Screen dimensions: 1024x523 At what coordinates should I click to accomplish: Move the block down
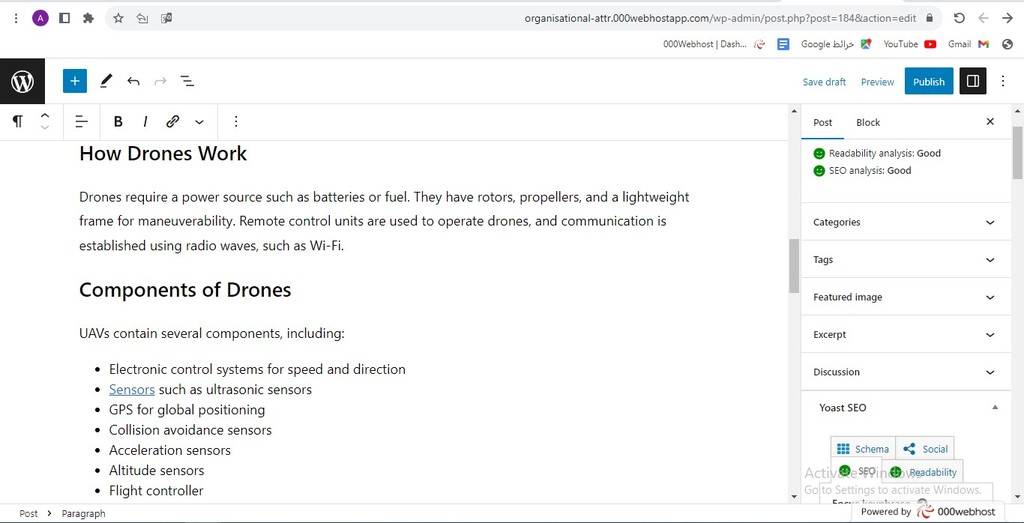click(x=44, y=127)
